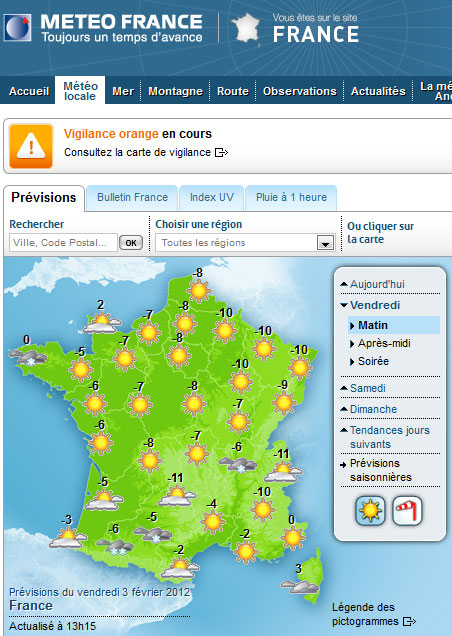The image size is (452, 636).
Task: Click the cloudy sun icon showing -11 in southwest centre
Action: (177, 496)
